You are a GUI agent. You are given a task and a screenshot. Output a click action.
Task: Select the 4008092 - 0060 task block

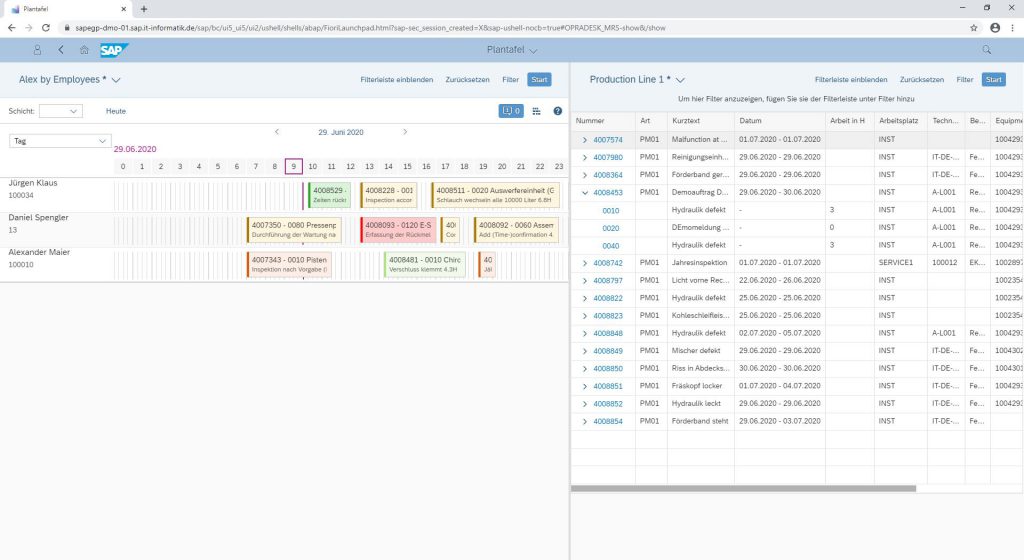516,230
